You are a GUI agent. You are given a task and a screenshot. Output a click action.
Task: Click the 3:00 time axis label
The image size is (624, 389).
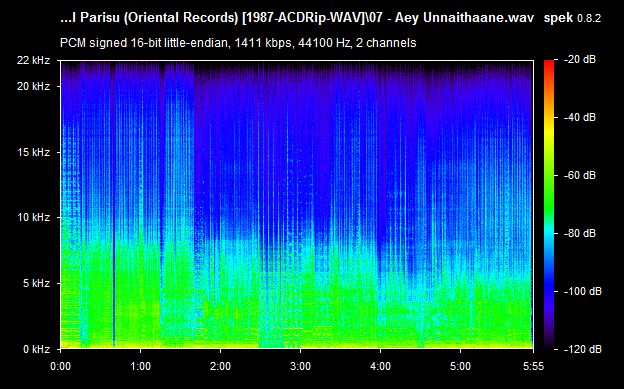(x=300, y=366)
